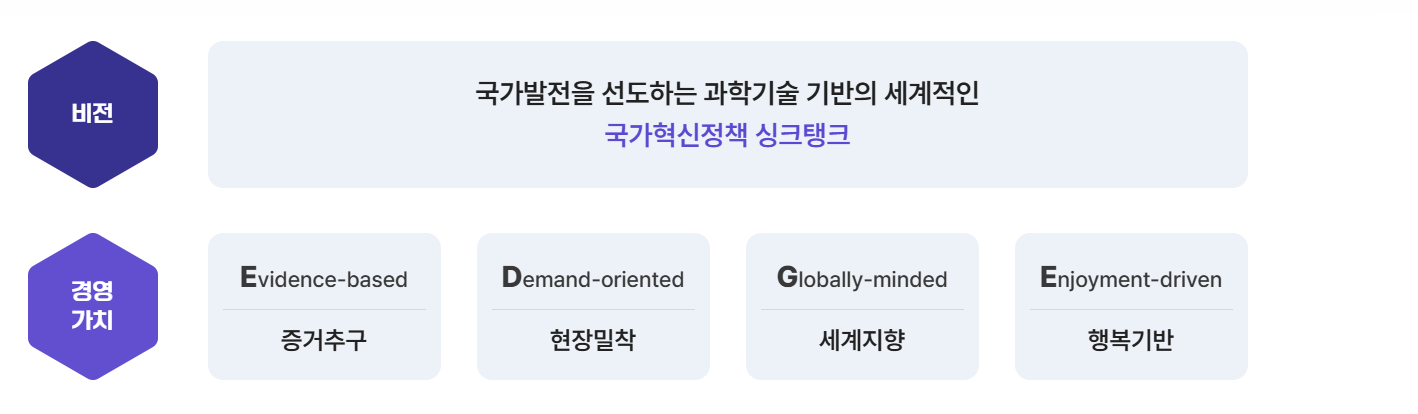This screenshot has height=414, width=1418.
Task: Click the Globally-minded heading text
Action: (x=862, y=278)
